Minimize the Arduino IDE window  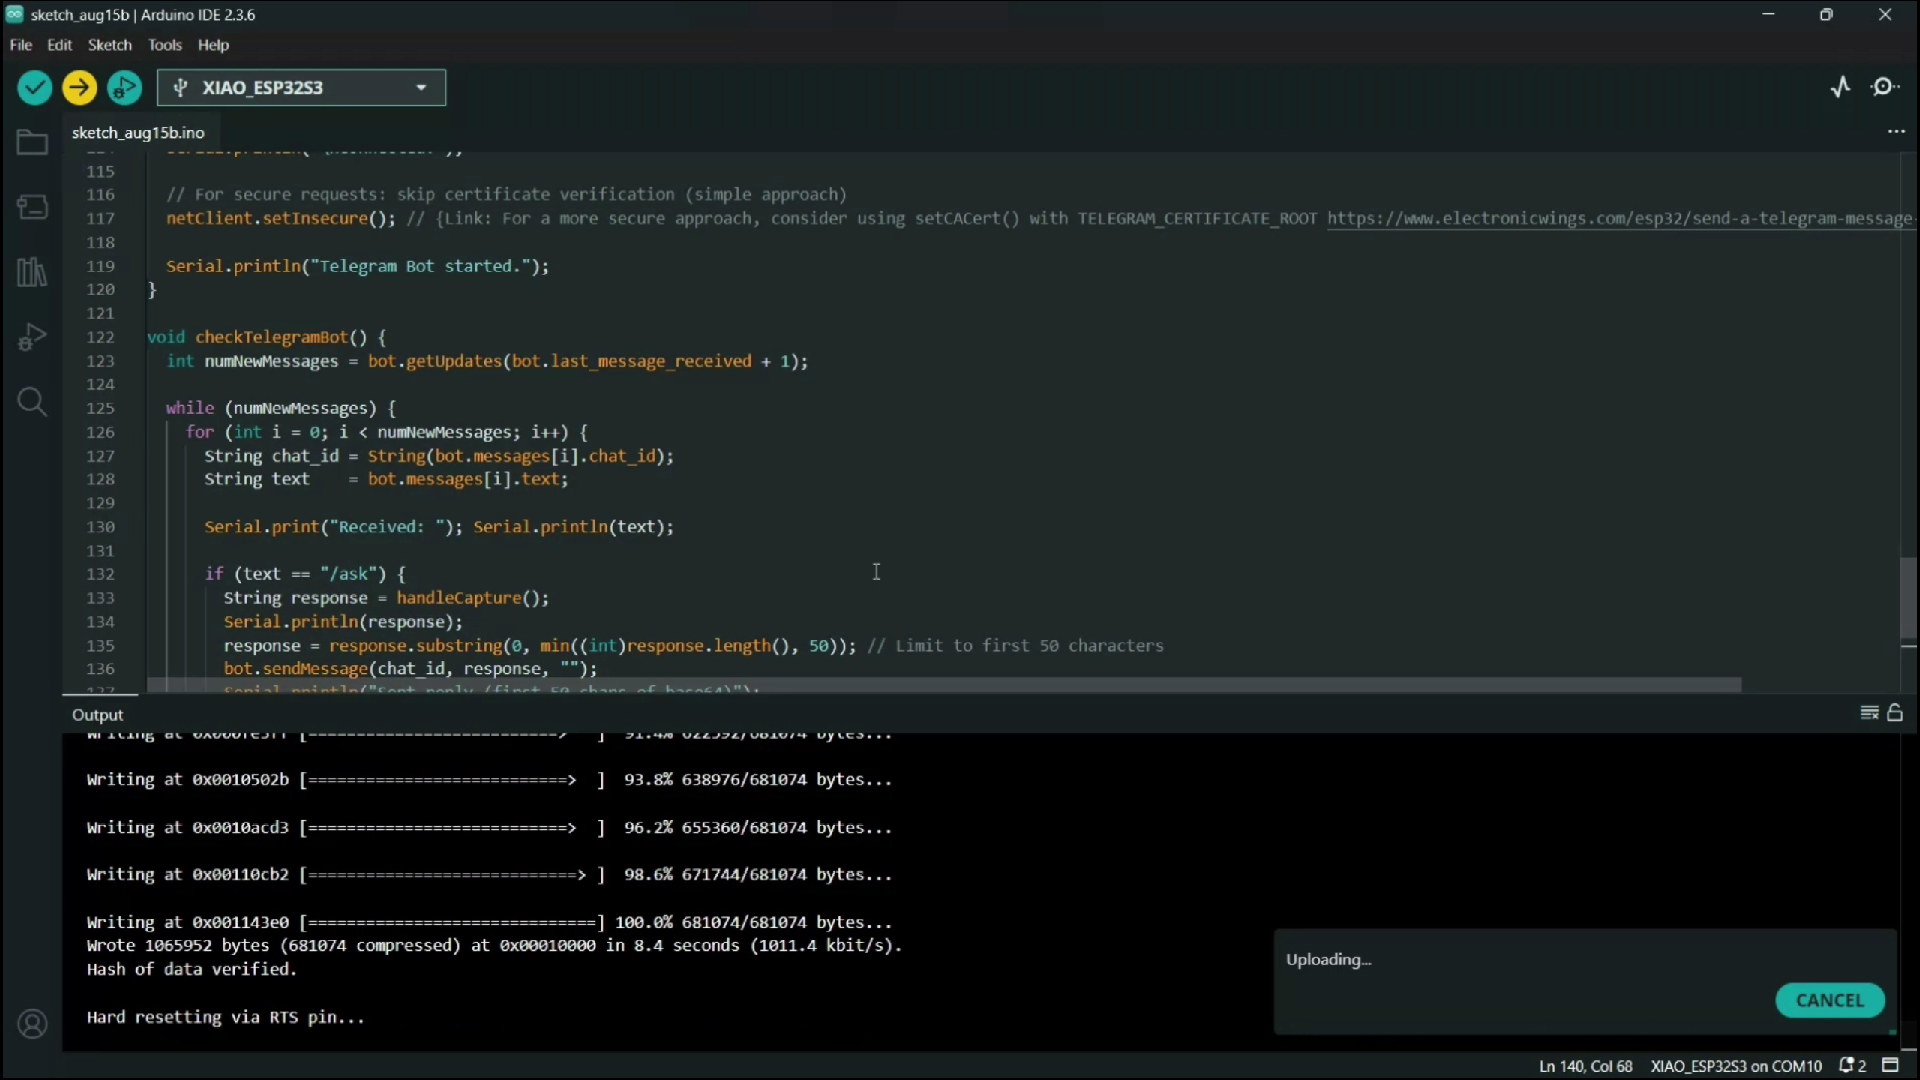1769,15
